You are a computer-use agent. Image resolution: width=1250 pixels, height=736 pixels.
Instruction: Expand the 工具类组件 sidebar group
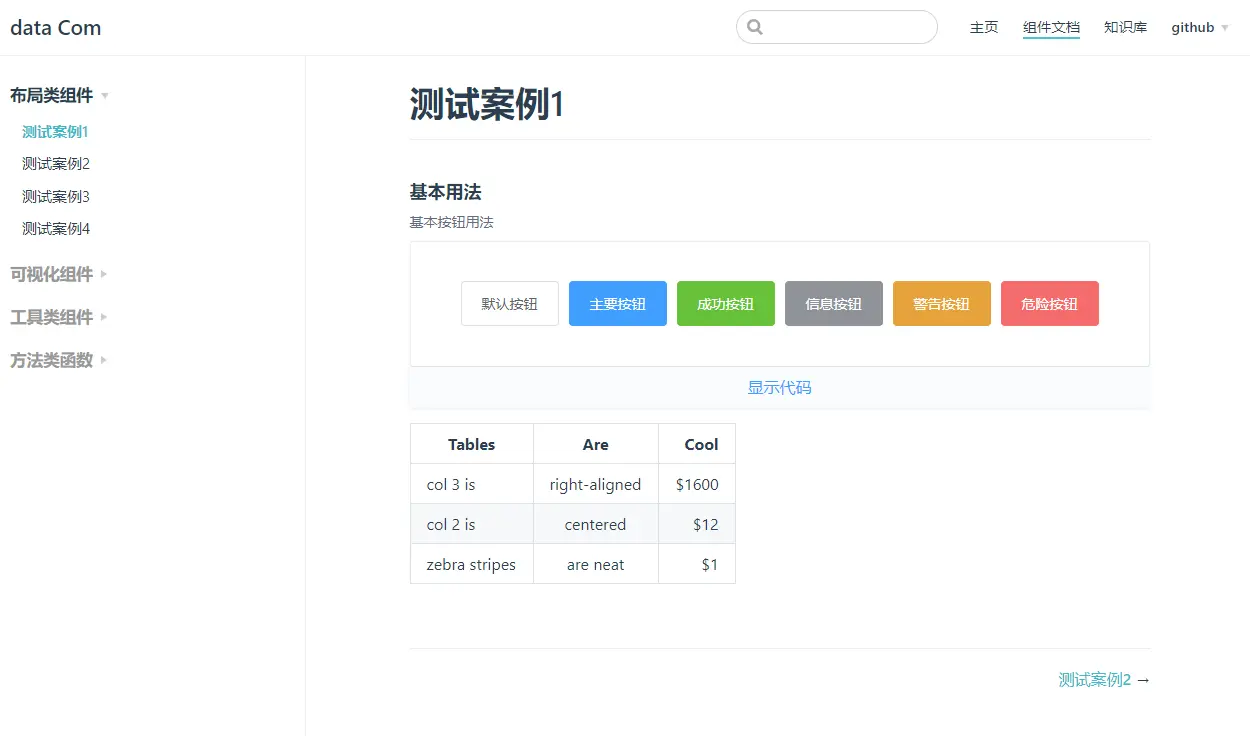59,317
